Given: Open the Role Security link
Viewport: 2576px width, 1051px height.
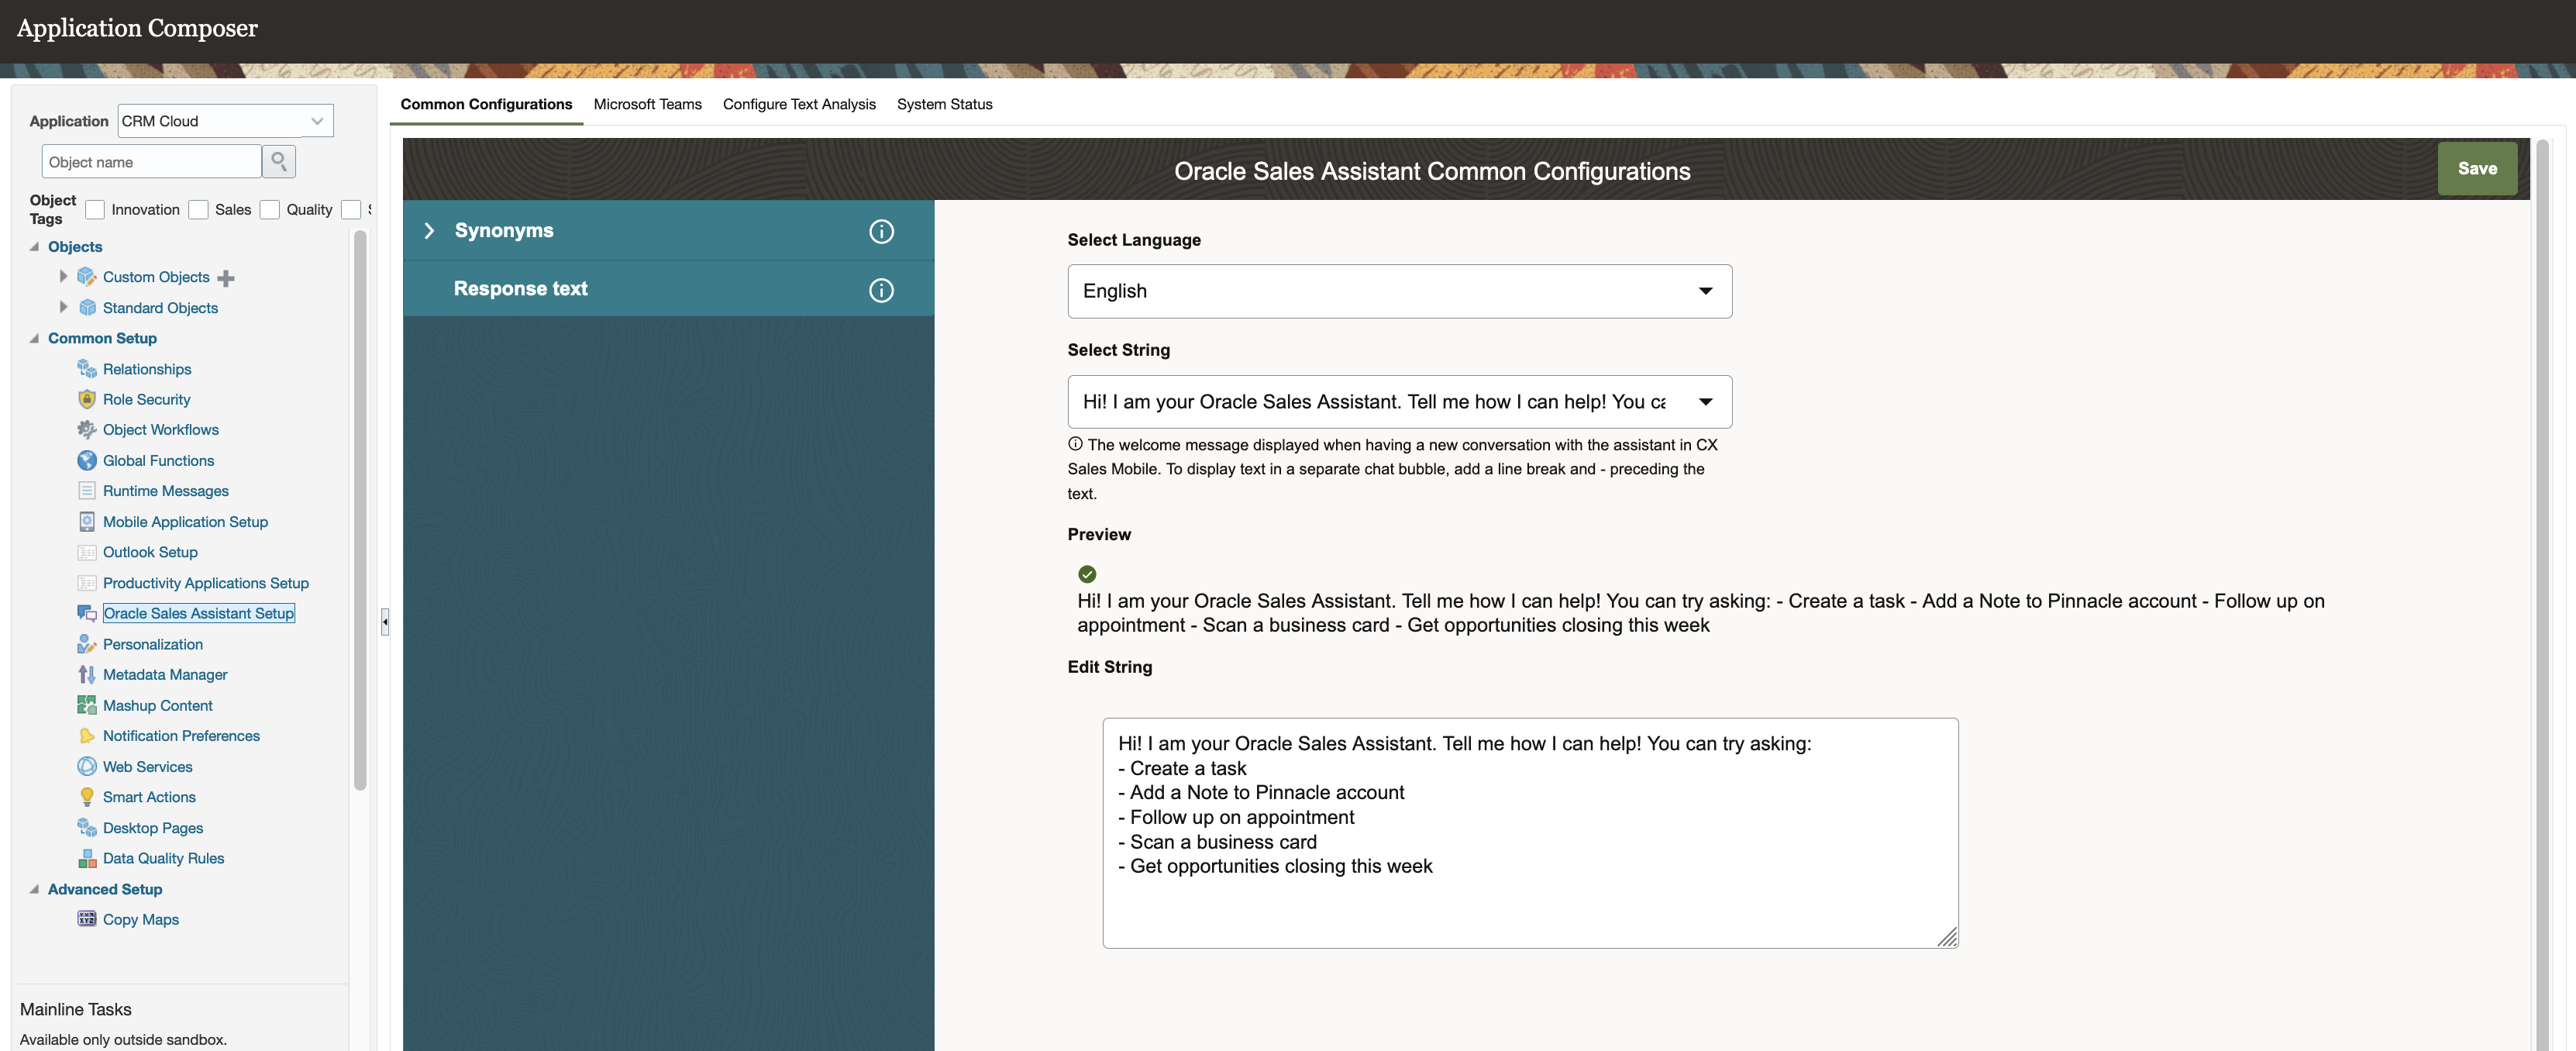Looking at the screenshot, I should (146, 399).
